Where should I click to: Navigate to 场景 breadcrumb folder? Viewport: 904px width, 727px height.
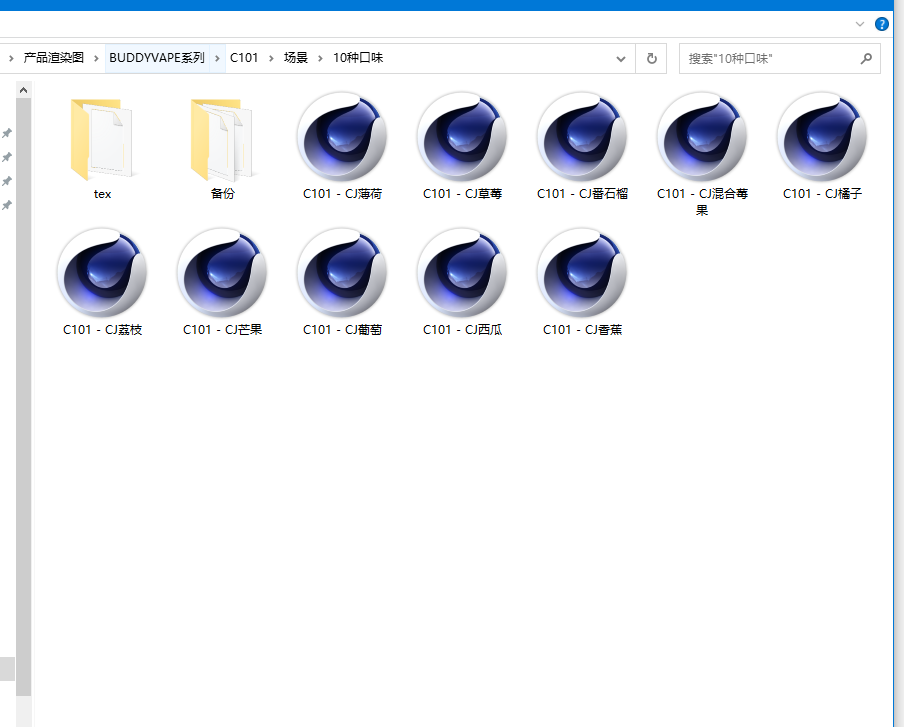click(x=296, y=58)
